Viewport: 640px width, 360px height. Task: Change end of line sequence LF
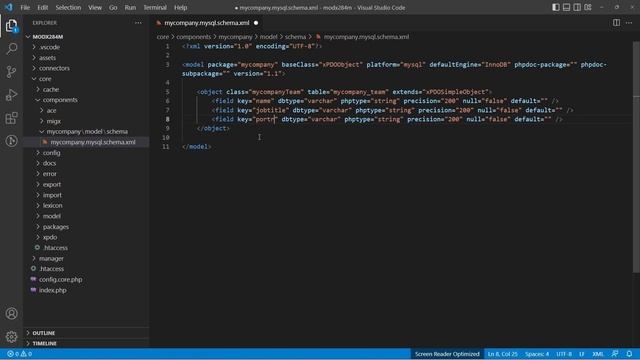pos(582,354)
